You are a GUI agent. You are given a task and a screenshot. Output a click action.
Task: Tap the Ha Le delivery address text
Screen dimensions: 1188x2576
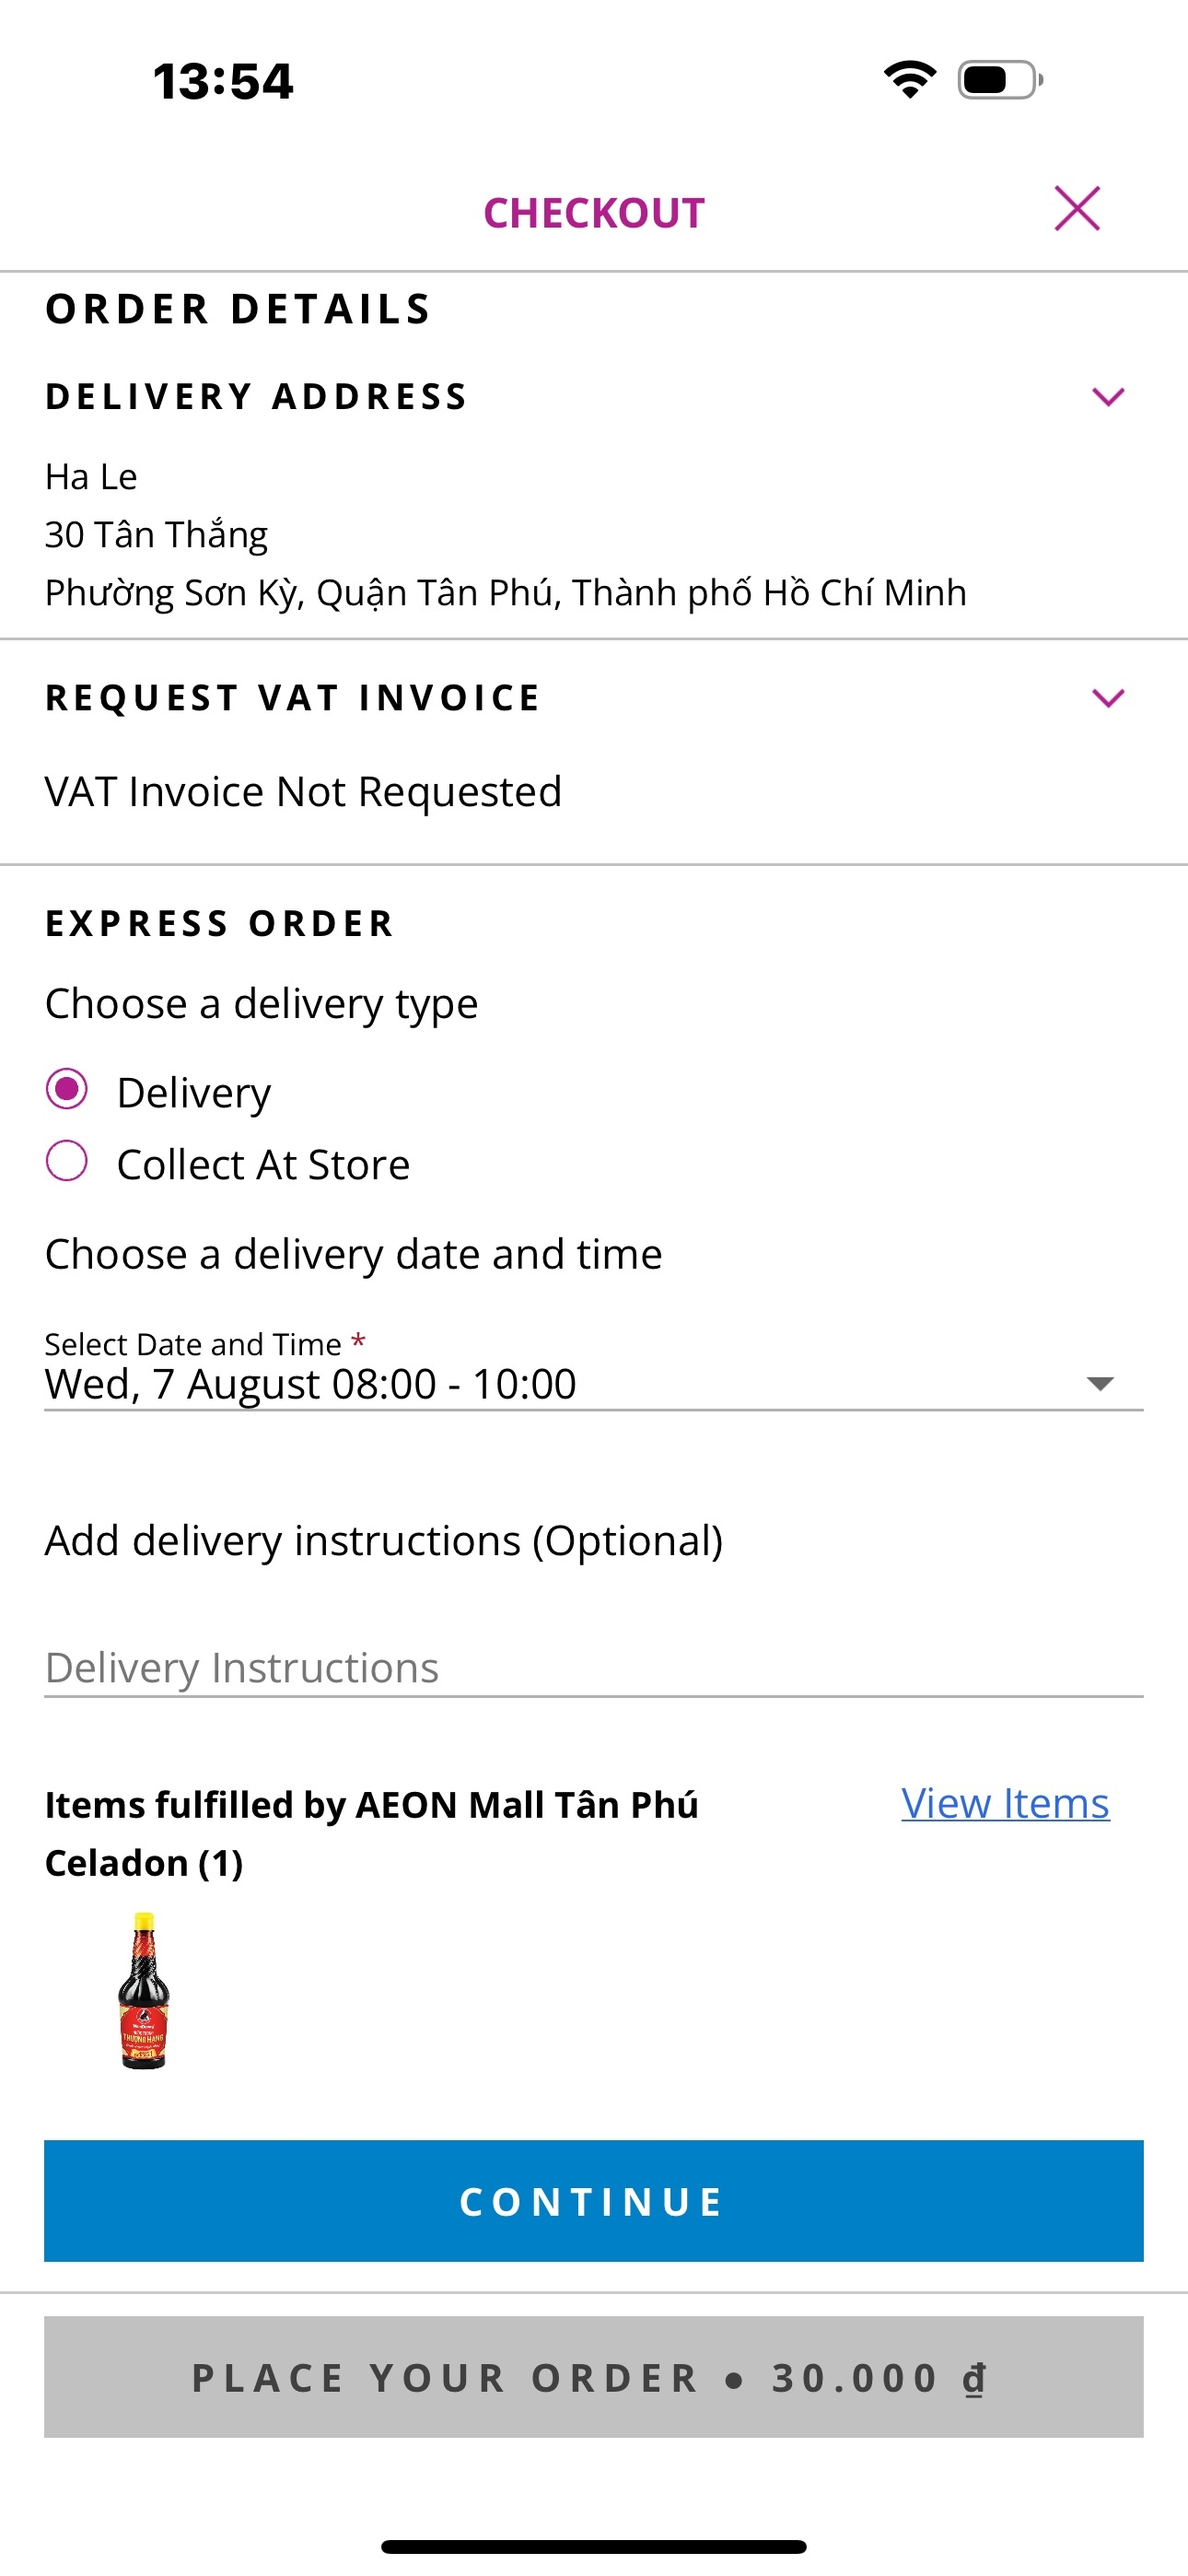[x=91, y=477]
